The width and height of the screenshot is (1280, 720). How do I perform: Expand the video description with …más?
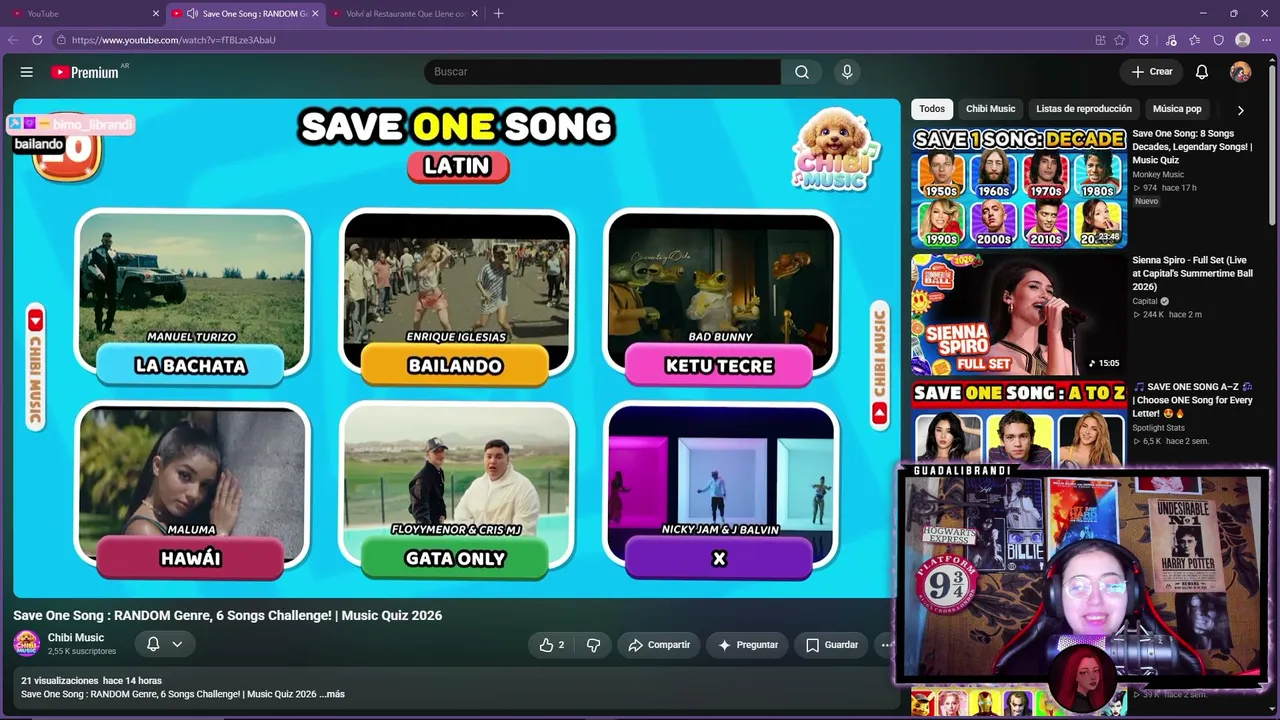[332, 694]
